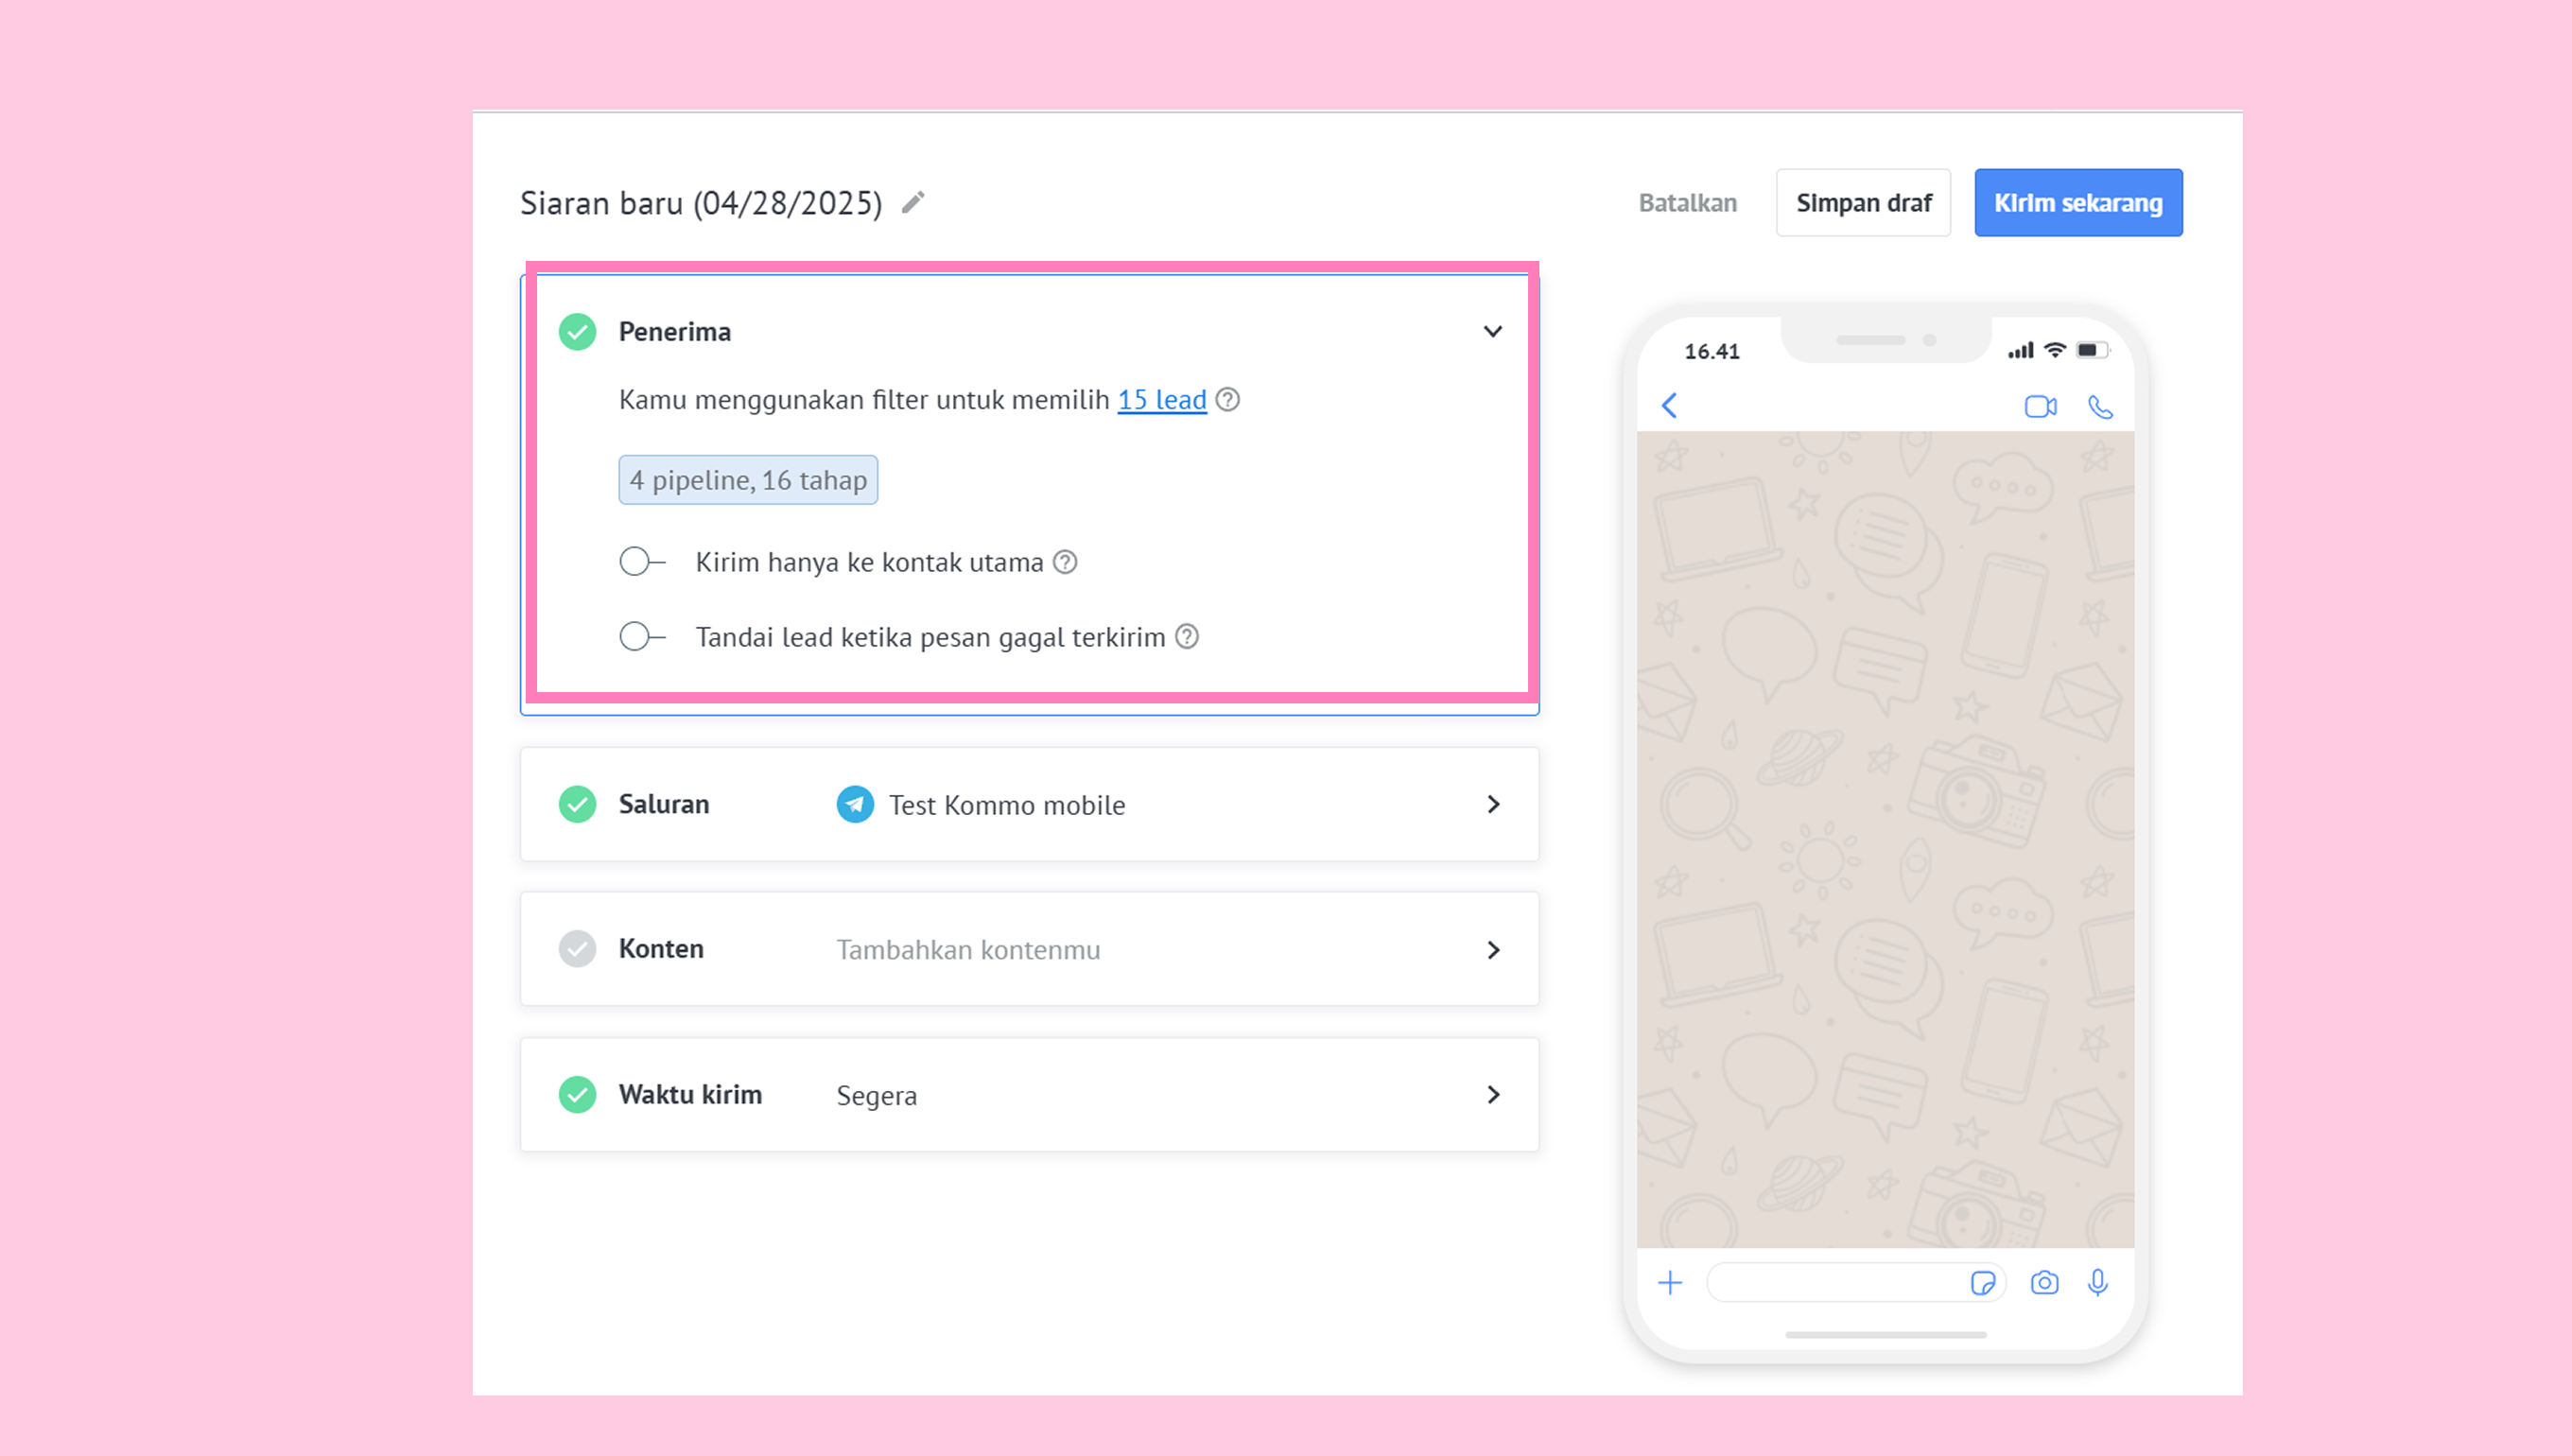The image size is (2572, 1456).
Task: Click the Konten section label
Action: point(660,949)
